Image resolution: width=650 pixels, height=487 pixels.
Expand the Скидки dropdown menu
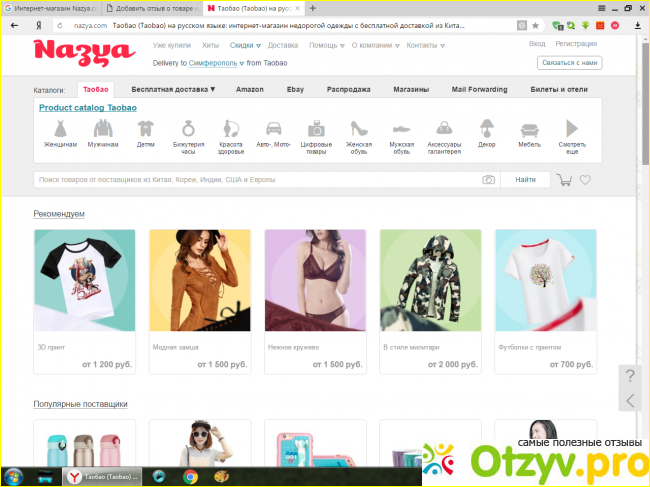pos(245,45)
